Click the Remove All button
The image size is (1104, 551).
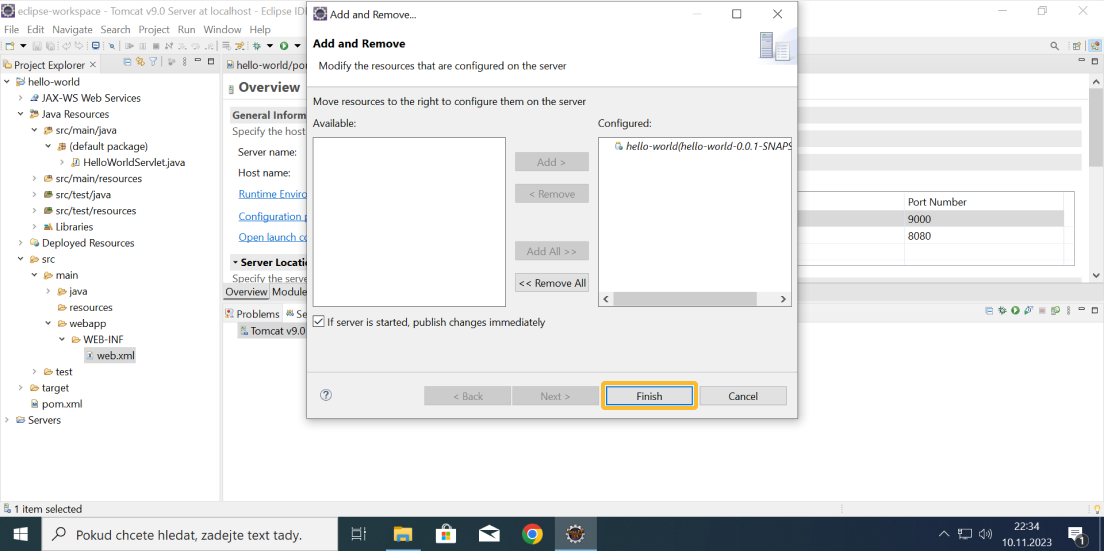pyautogui.click(x=552, y=283)
